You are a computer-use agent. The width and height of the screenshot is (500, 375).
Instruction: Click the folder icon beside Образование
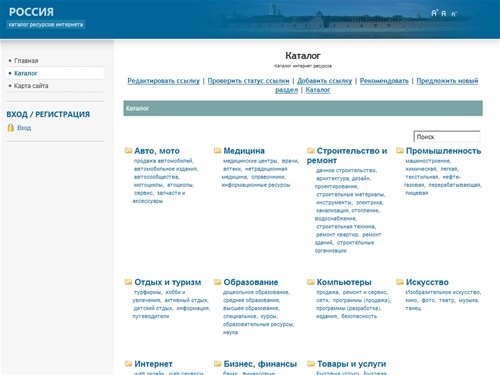click(x=218, y=282)
